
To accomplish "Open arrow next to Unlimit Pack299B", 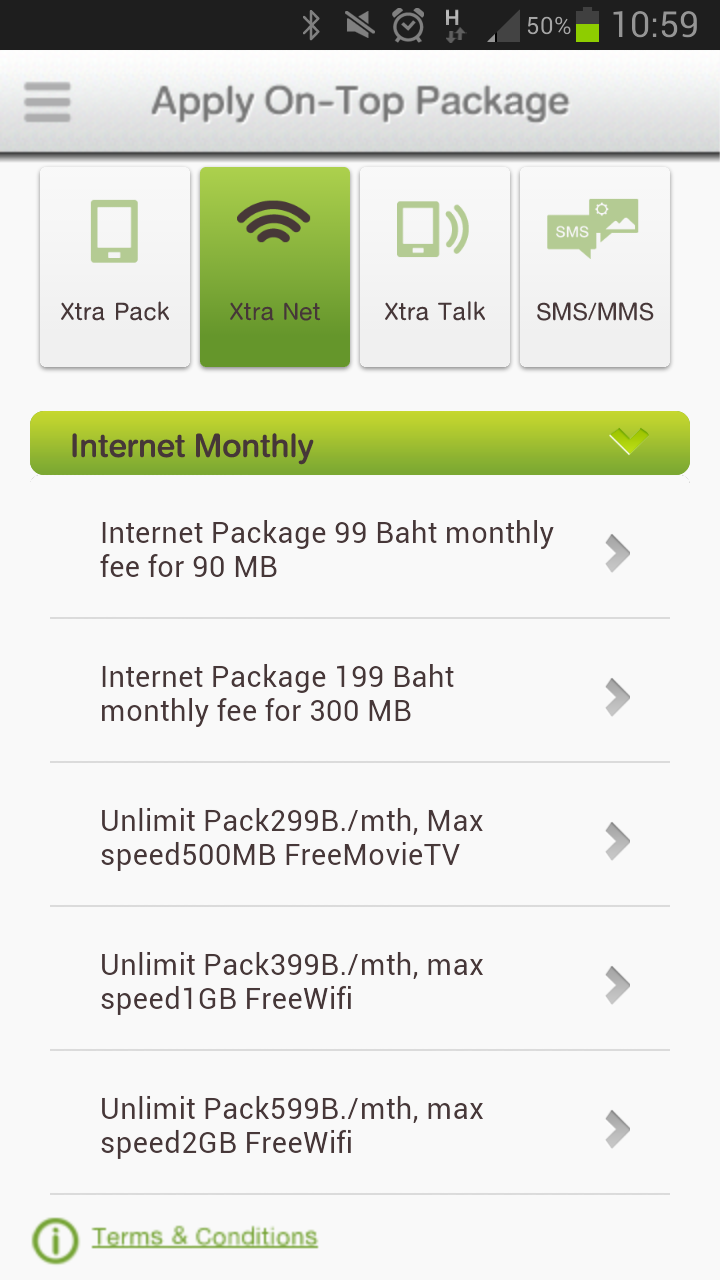I will 617,840.
